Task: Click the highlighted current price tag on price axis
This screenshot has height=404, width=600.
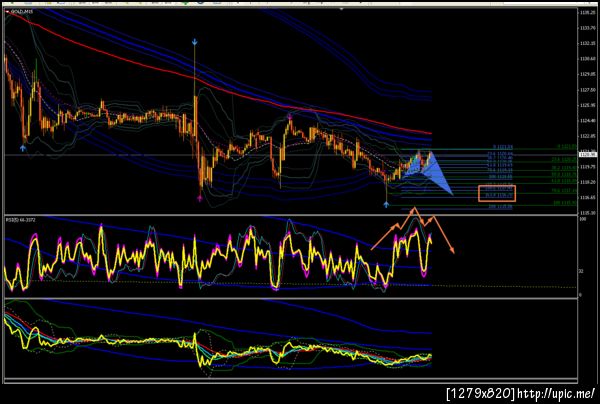Action: point(589,155)
